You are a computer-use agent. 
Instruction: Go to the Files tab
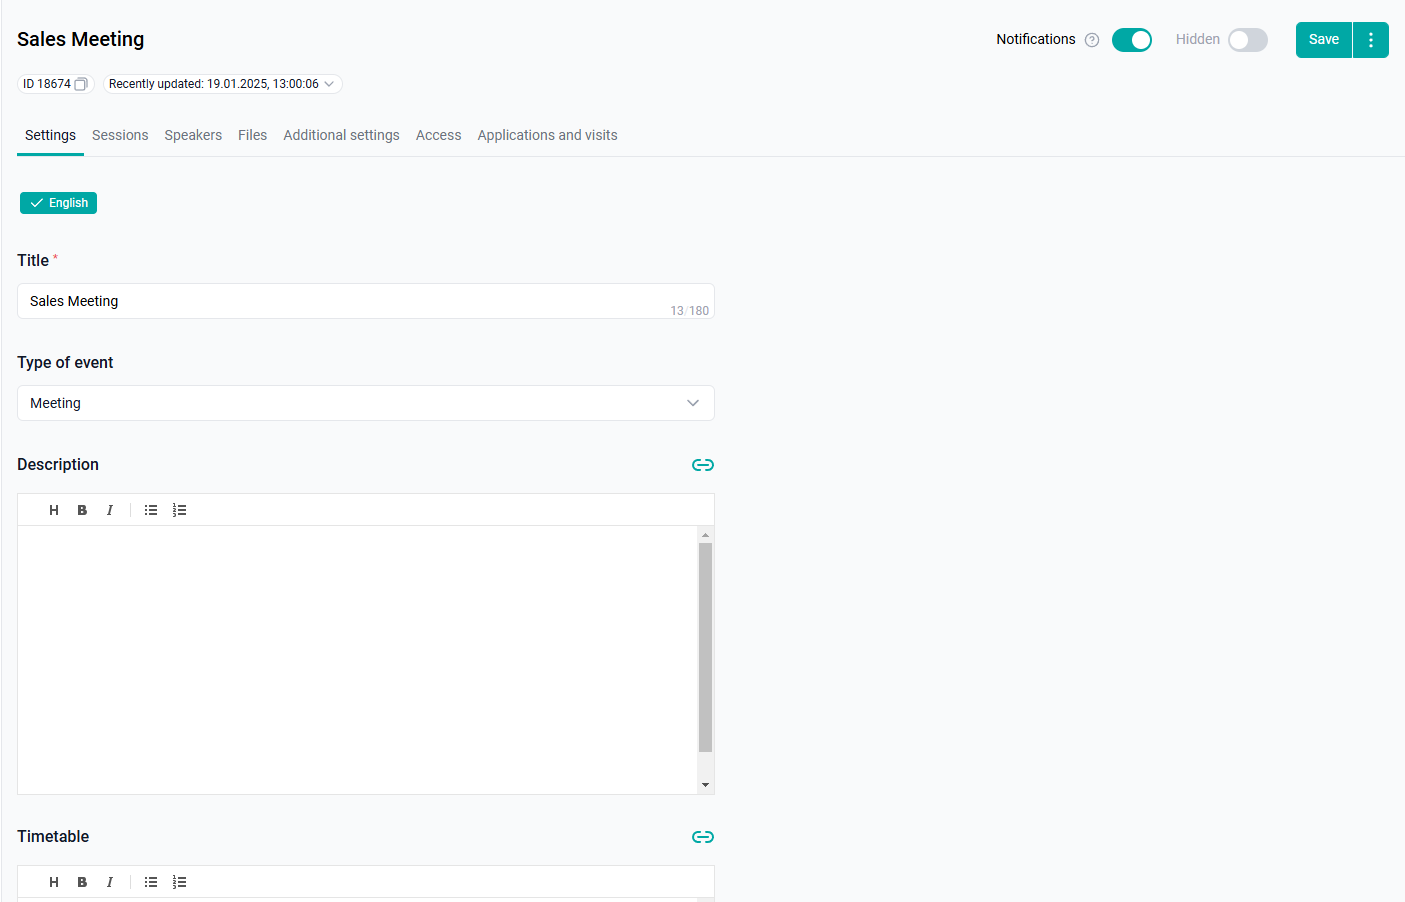pyautogui.click(x=252, y=135)
